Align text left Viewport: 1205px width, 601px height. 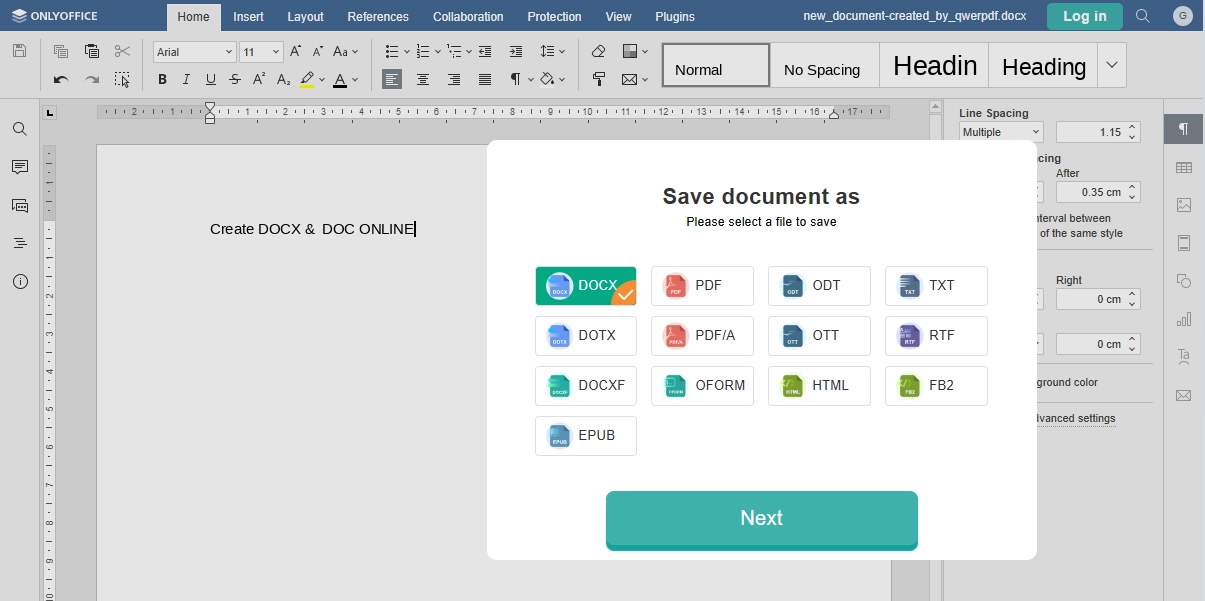click(x=392, y=79)
